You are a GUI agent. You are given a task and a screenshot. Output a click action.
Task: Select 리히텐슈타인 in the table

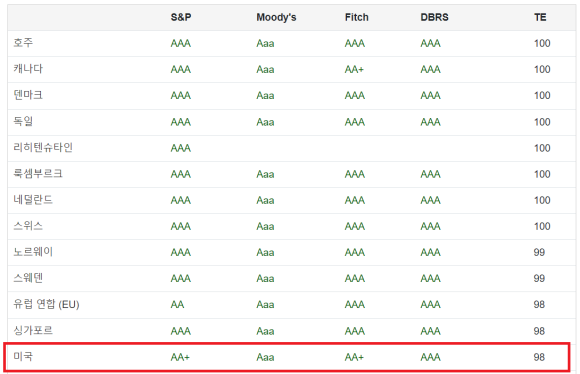[43, 147]
